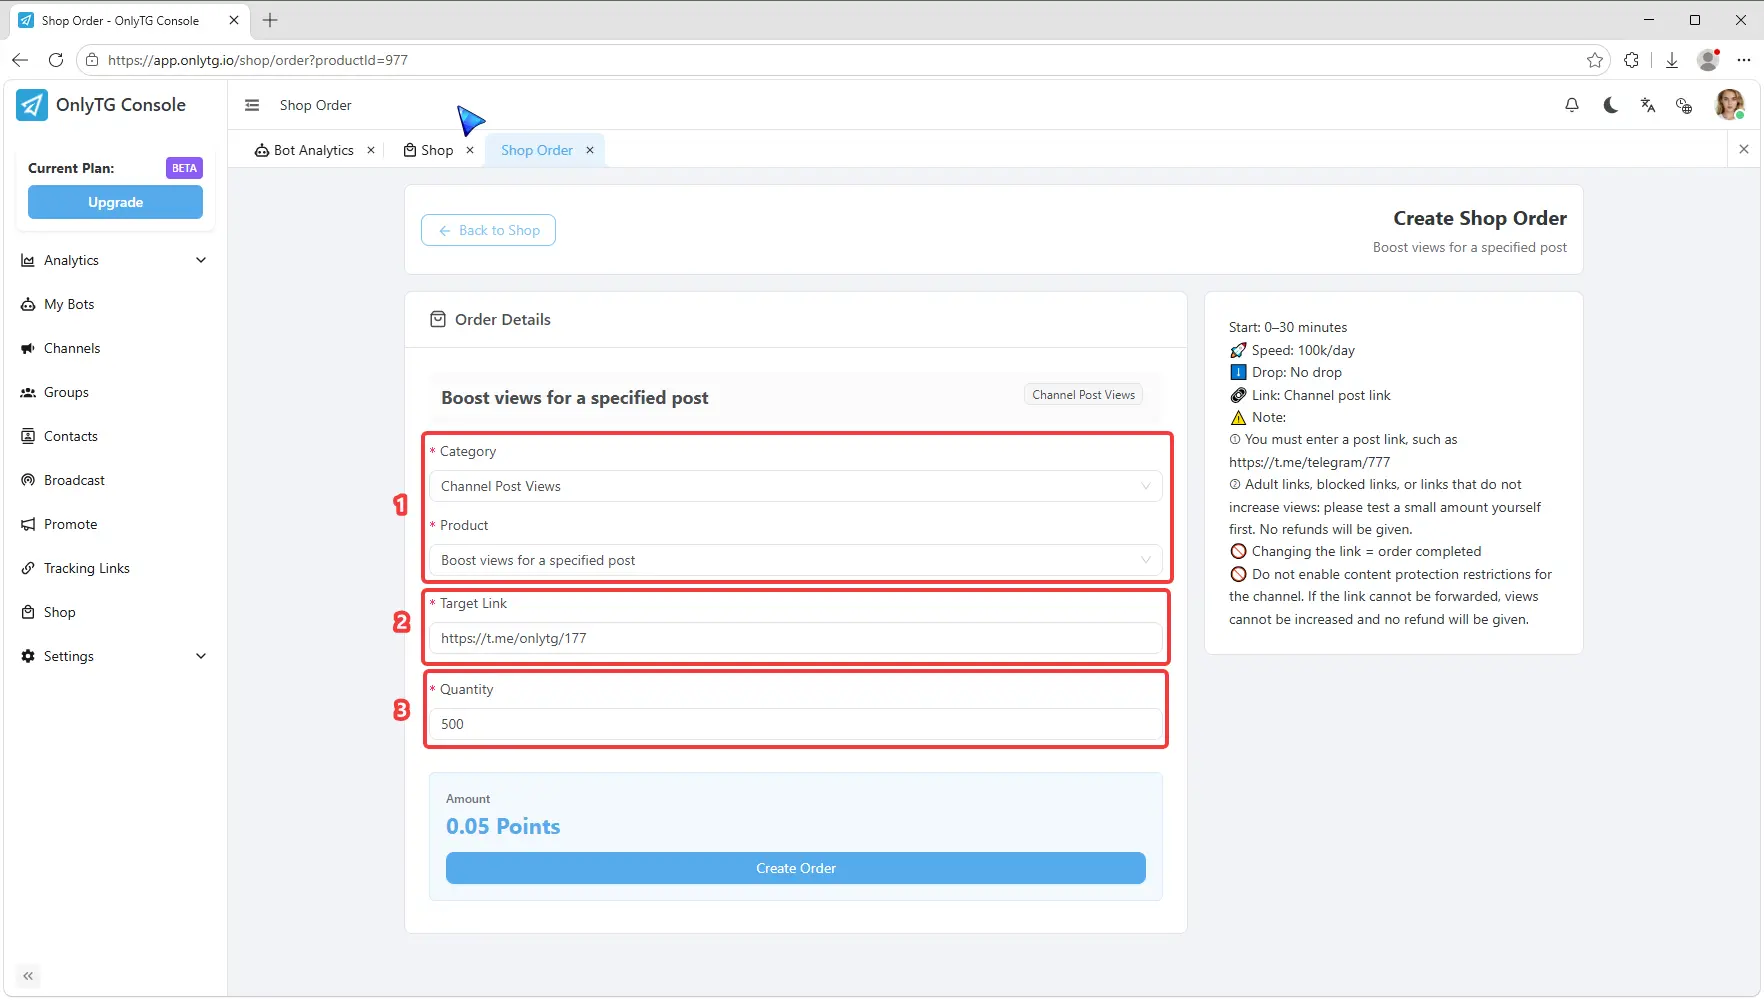This screenshot has width=1764, height=1000.
Task: Toggle the sidebar hamburger menu icon
Action: tap(252, 105)
